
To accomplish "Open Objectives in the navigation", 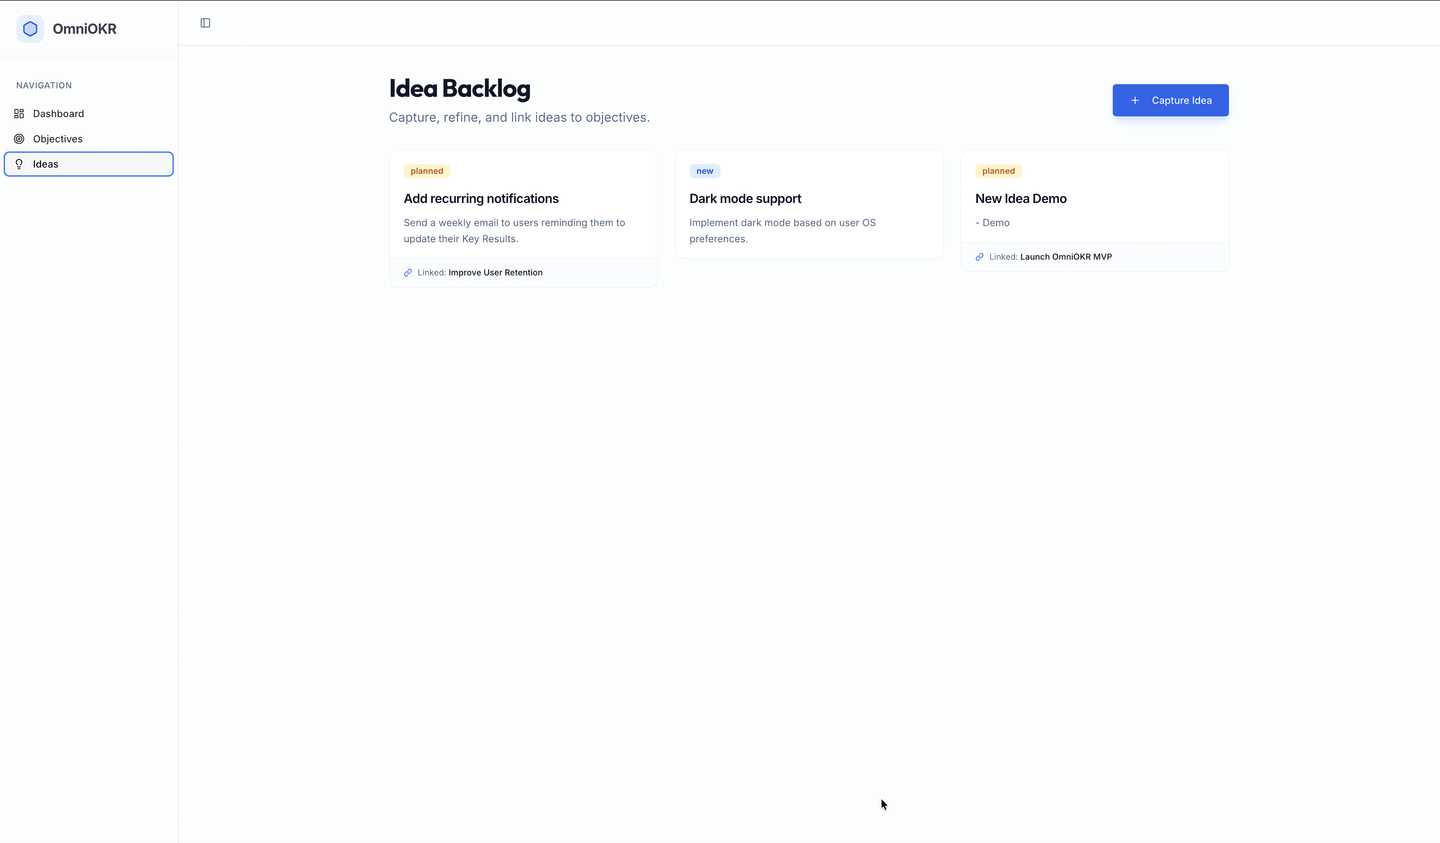I will [57, 139].
